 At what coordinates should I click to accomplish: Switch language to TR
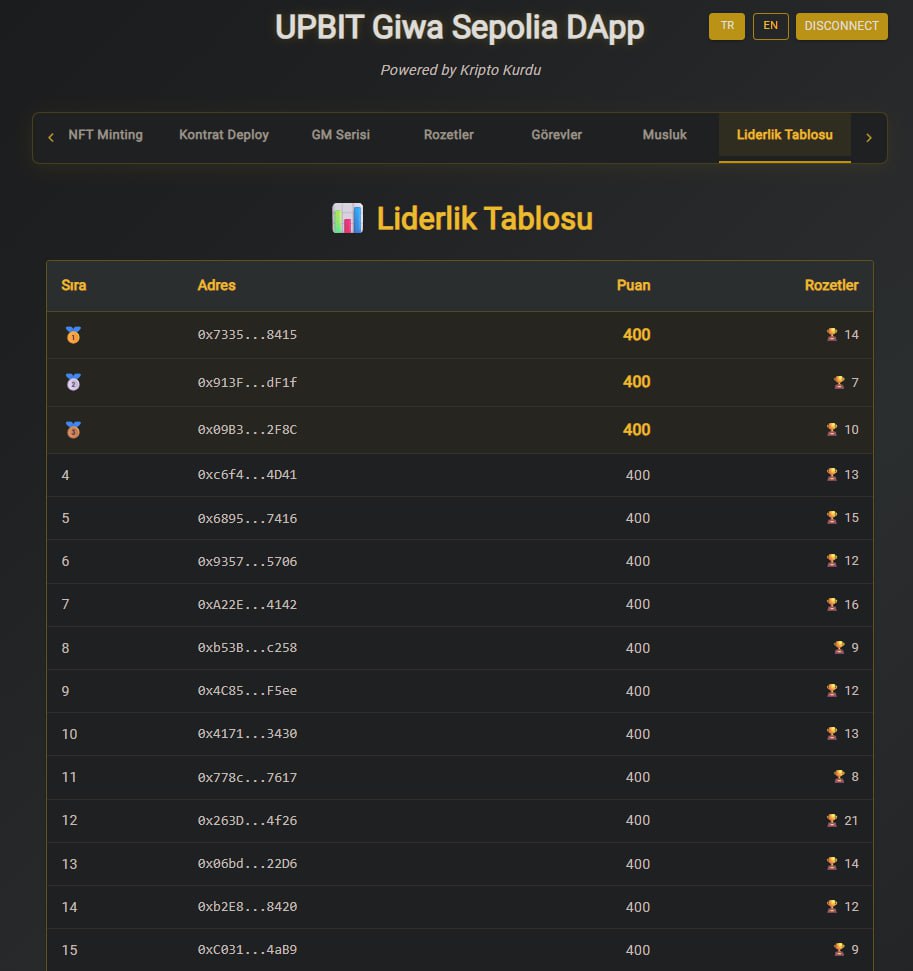(727, 26)
